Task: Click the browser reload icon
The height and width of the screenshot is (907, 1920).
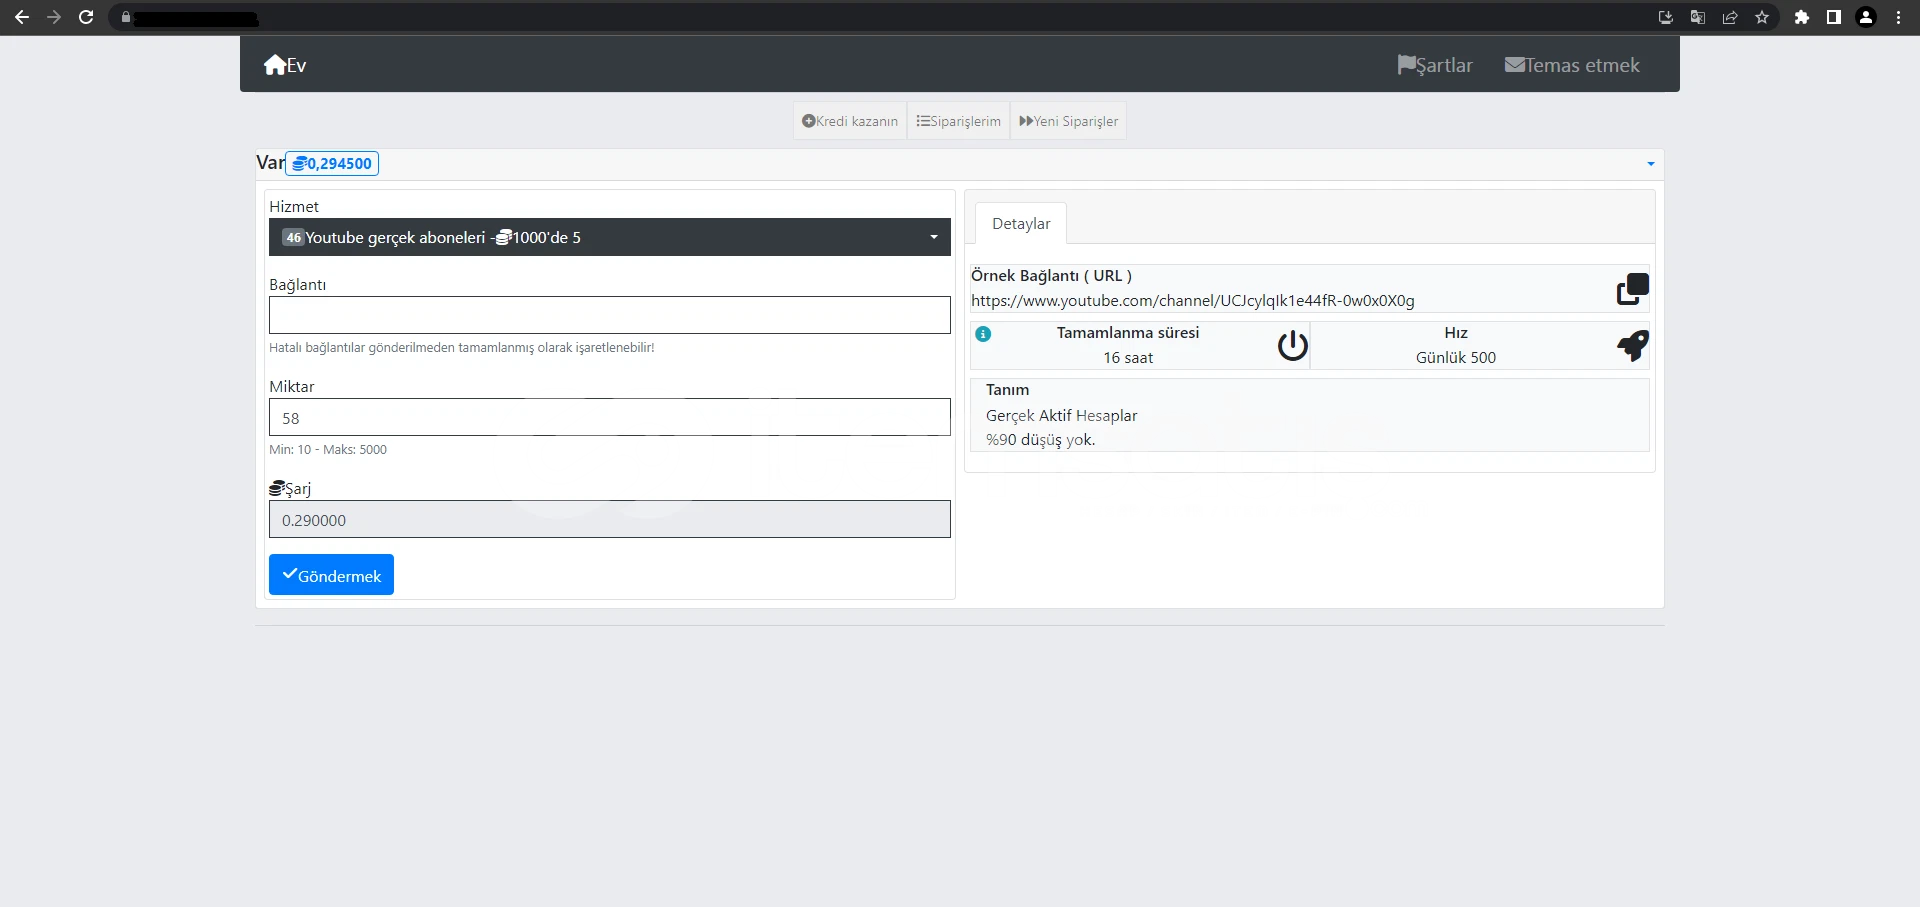Action: click(x=86, y=17)
